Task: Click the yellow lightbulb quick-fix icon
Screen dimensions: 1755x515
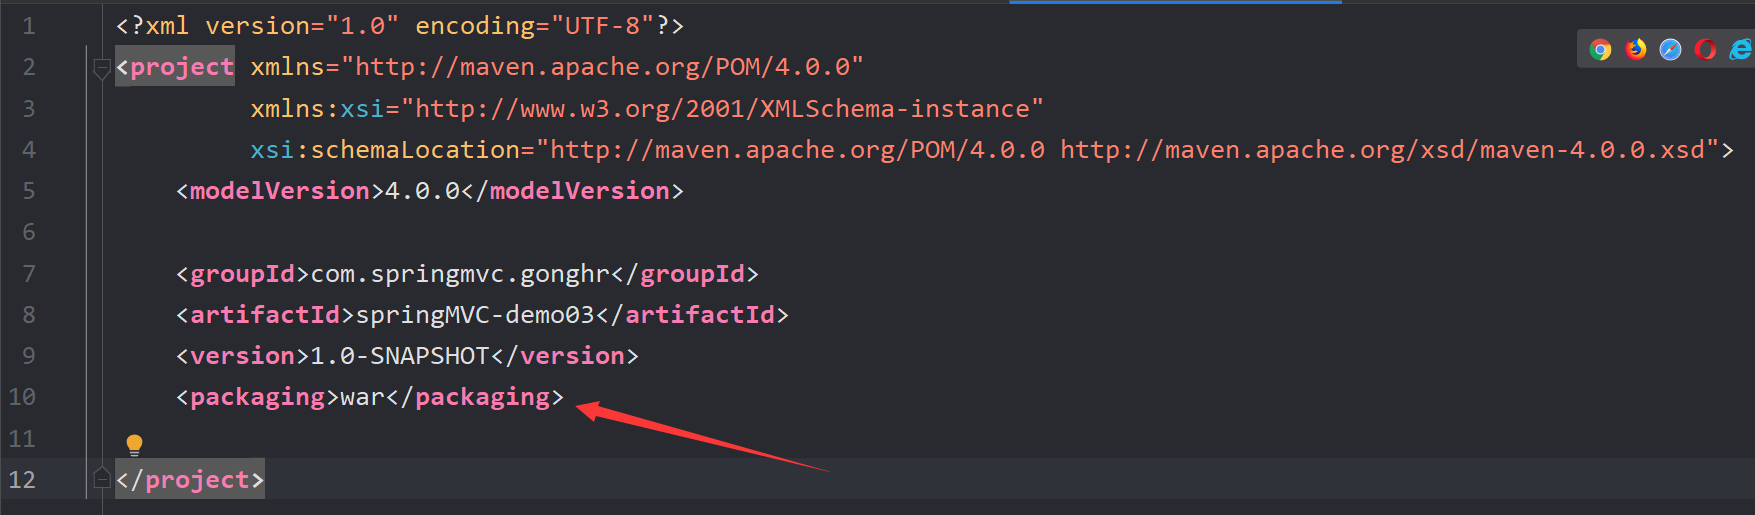Action: tap(135, 445)
